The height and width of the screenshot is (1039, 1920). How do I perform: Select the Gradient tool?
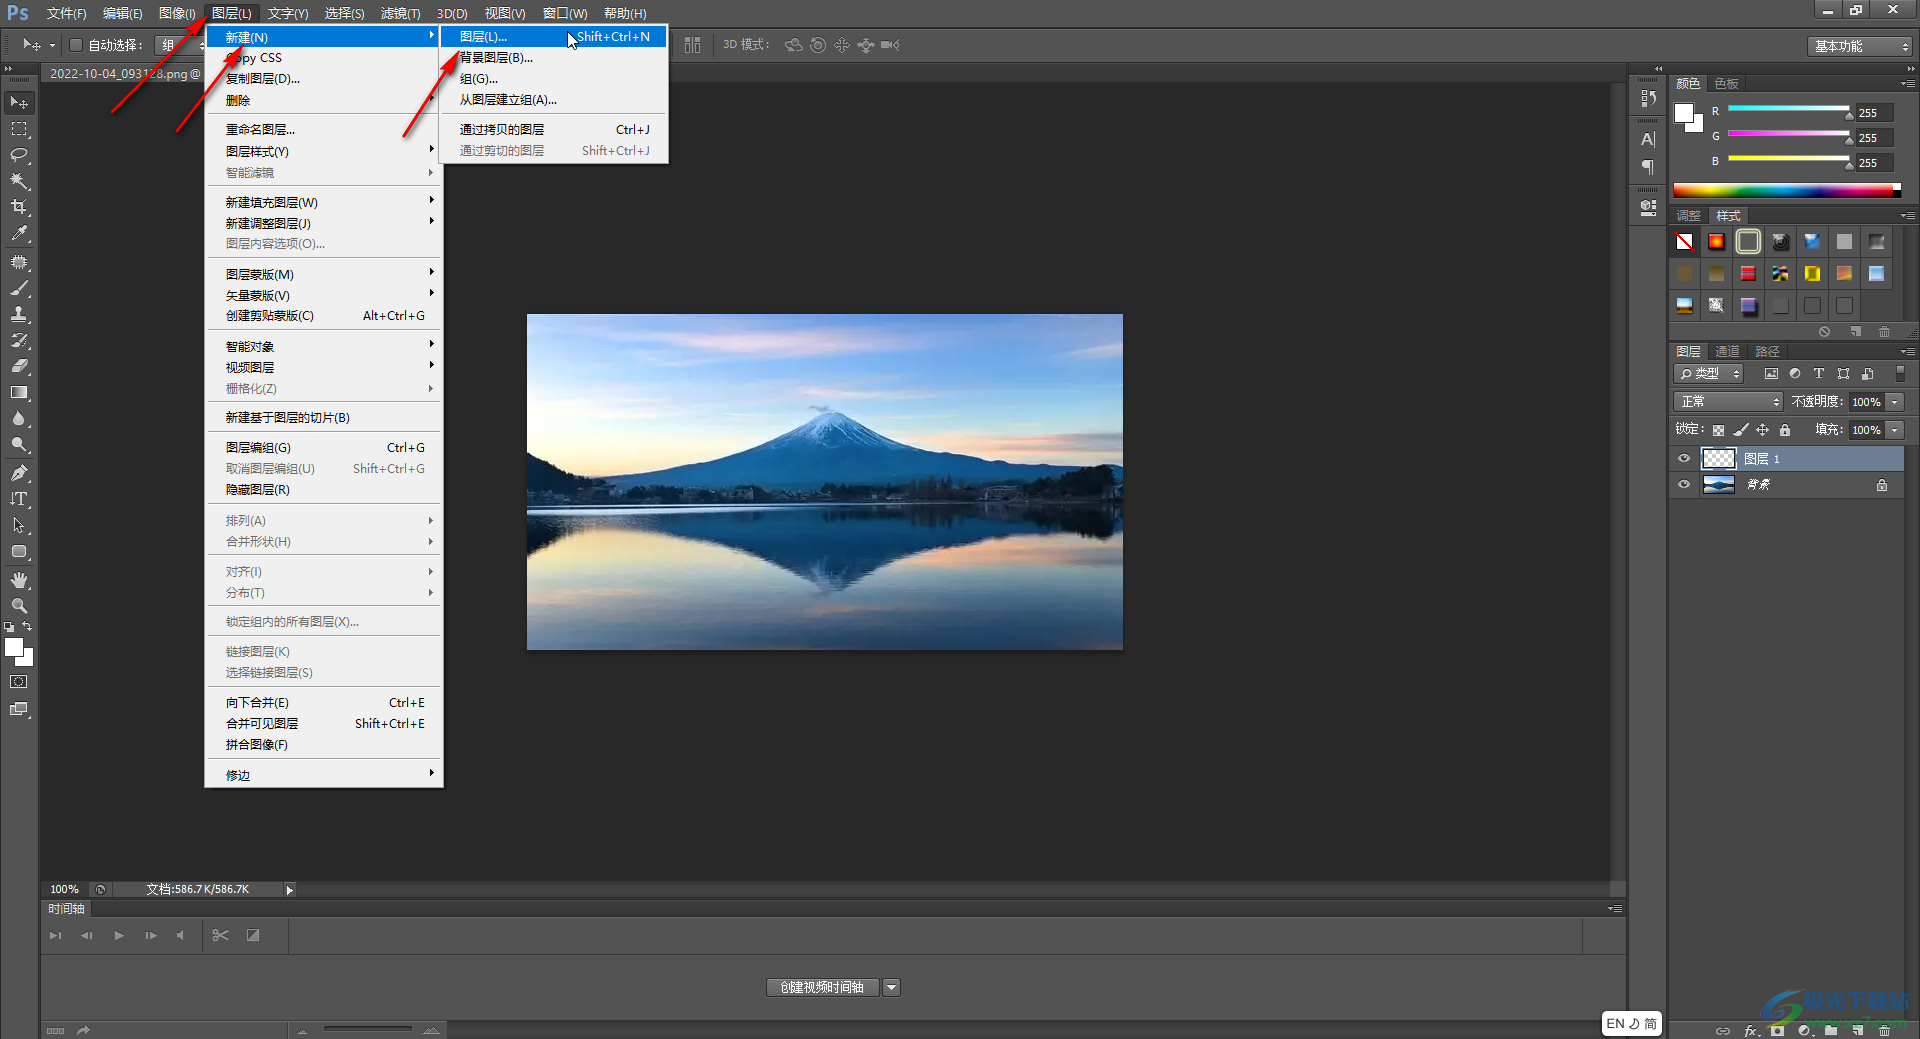tap(19, 392)
